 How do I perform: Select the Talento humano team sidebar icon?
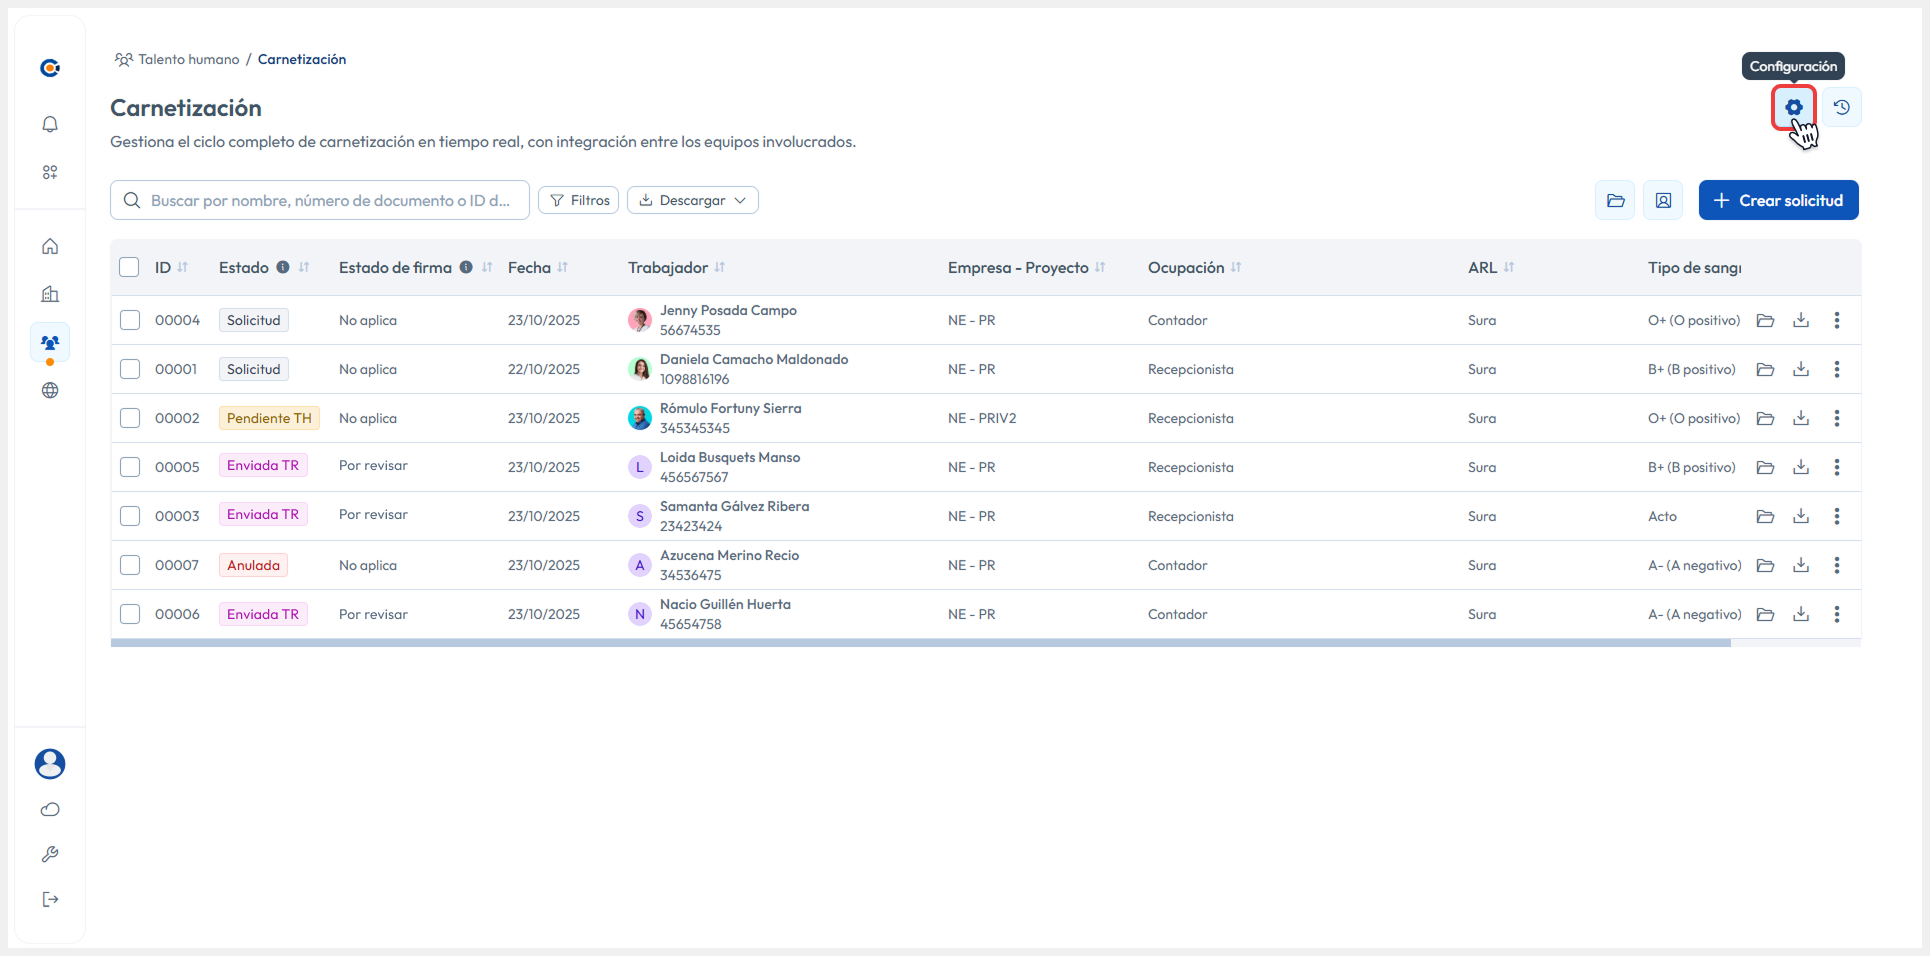[50, 342]
